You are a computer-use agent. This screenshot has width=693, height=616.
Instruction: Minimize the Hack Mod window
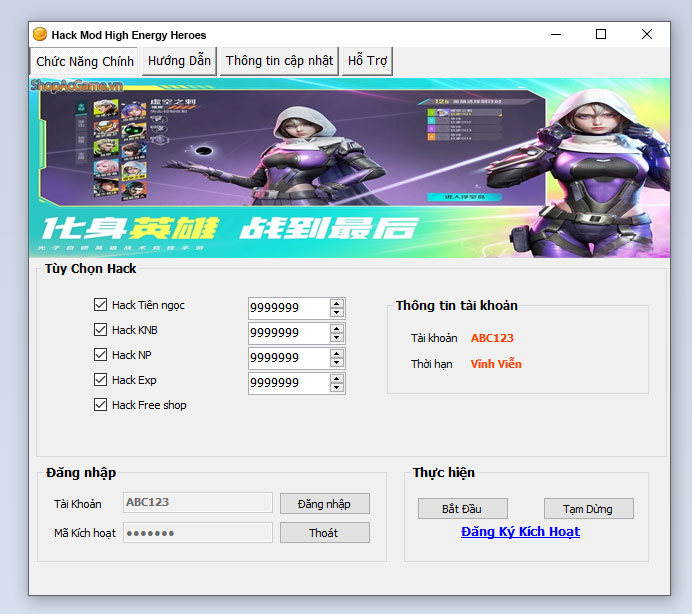tap(556, 34)
